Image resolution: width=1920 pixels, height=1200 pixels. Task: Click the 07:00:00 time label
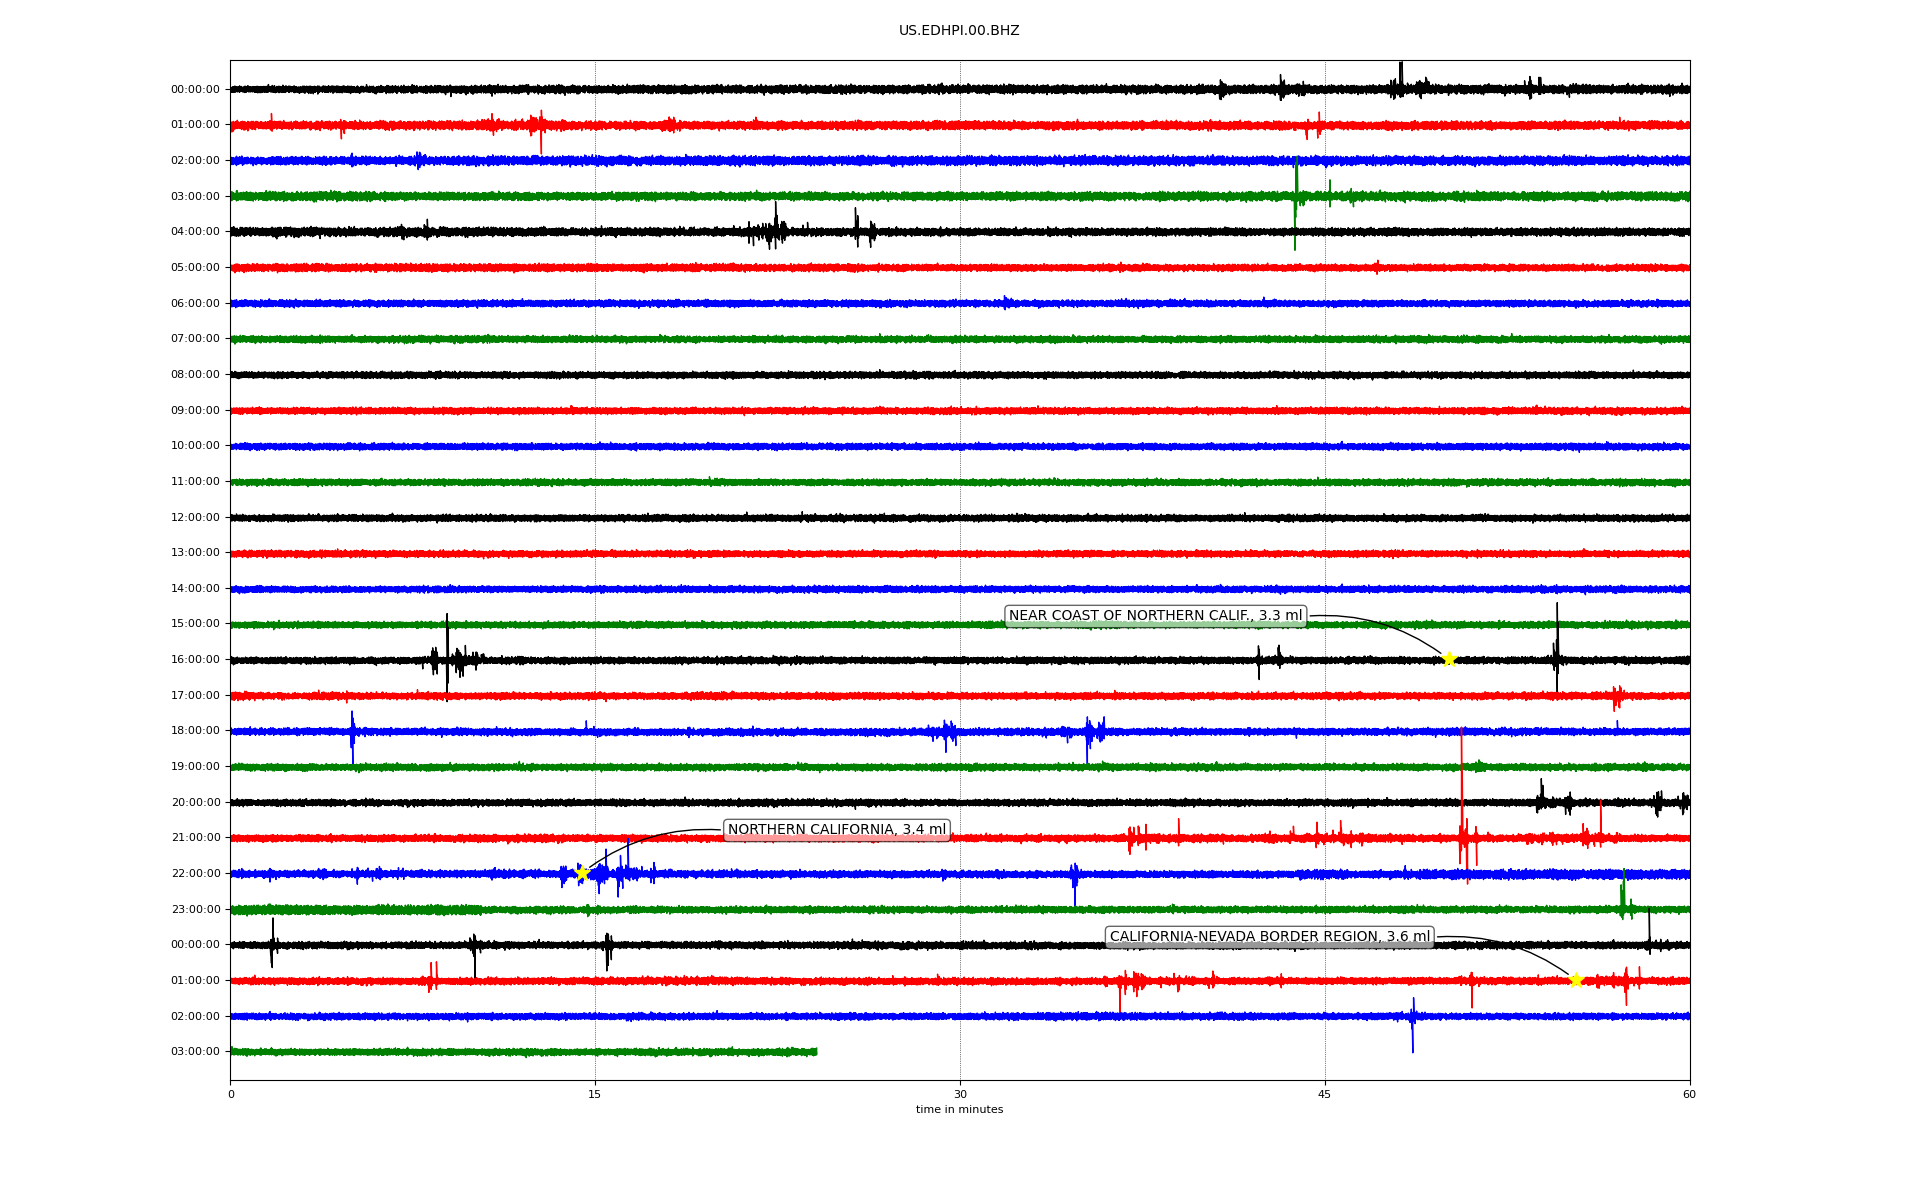click(195, 339)
